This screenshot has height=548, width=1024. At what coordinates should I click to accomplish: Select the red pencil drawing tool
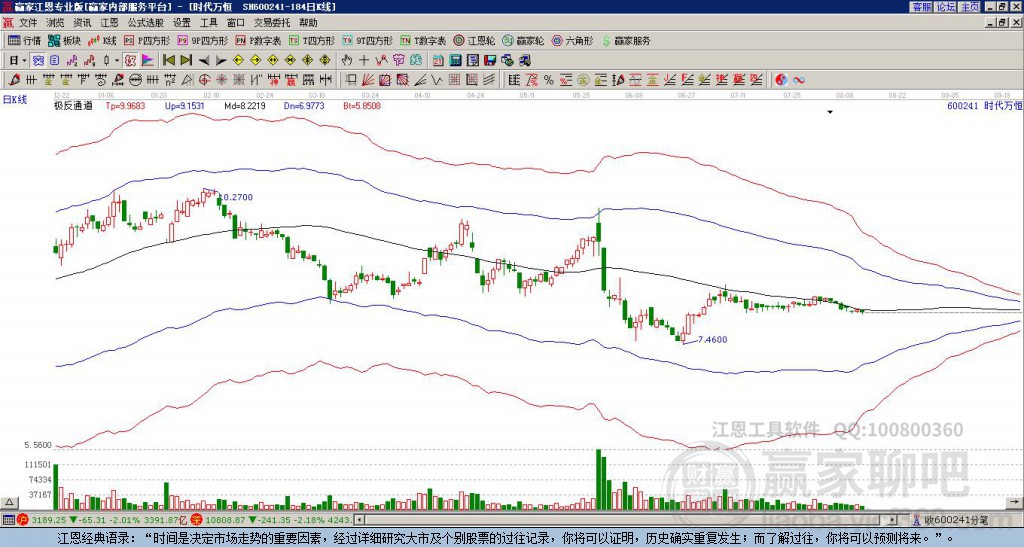pyautogui.click(x=14, y=80)
